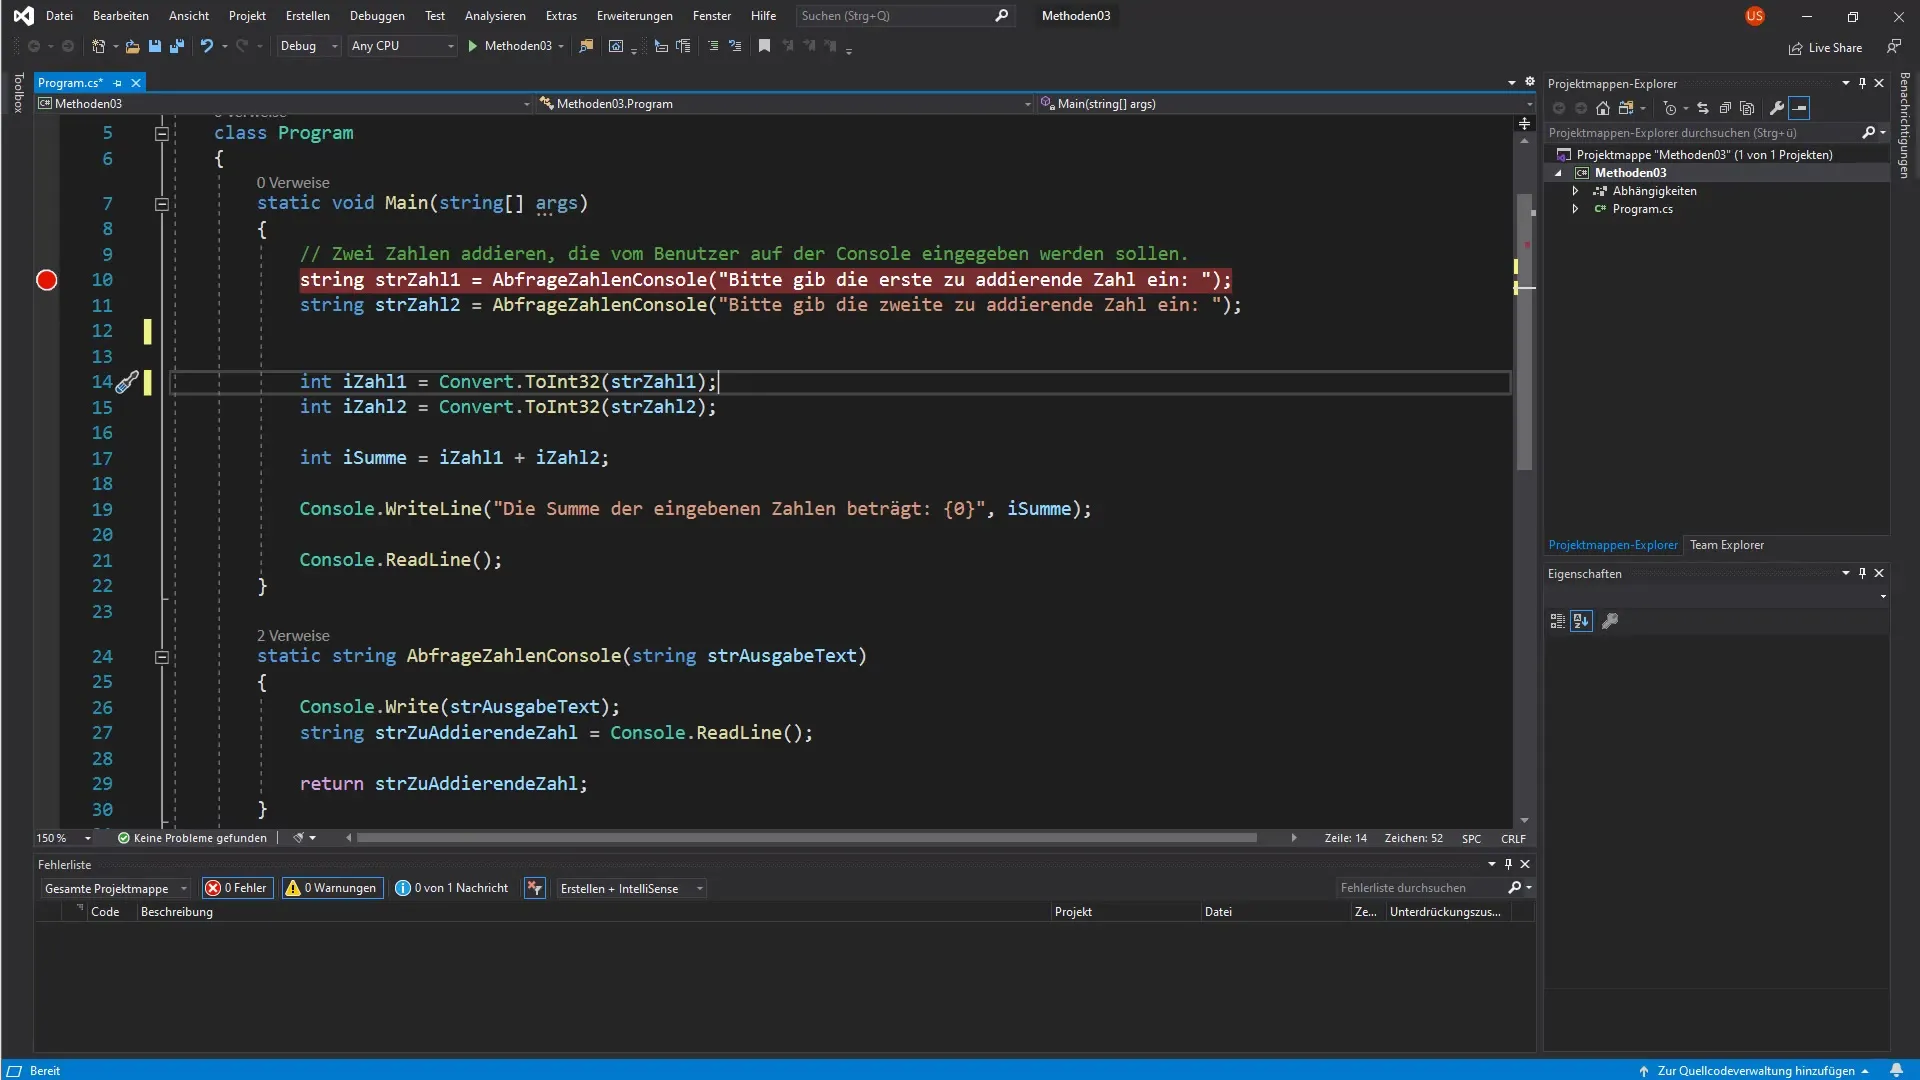Click the Home icon in Projektmappen-Explorer

(x=1603, y=108)
